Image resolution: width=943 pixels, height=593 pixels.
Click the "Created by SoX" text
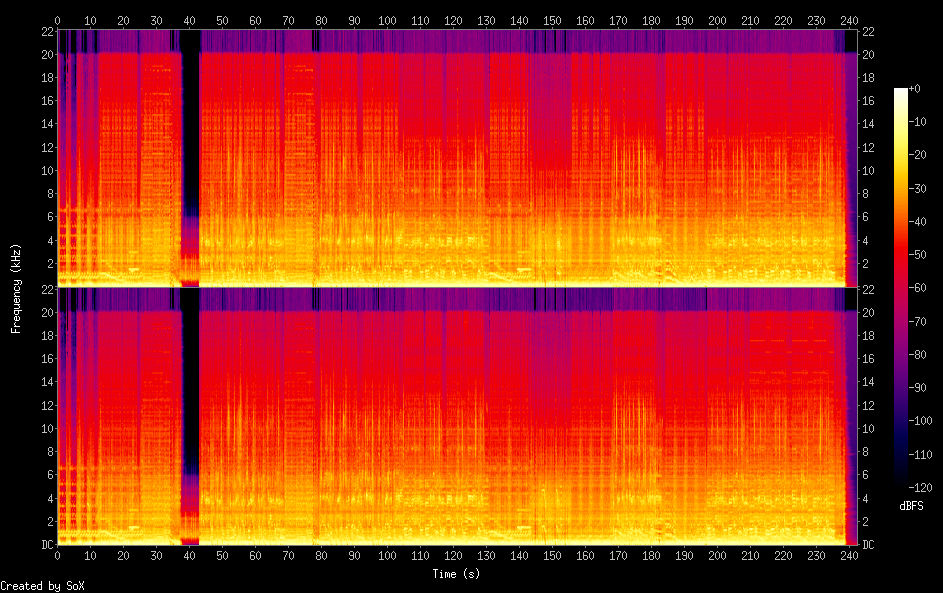tap(42, 586)
